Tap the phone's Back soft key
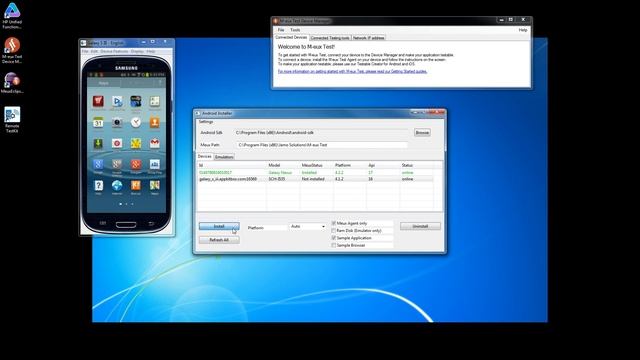Screen dimensions: 640x360 click(x=151, y=224)
